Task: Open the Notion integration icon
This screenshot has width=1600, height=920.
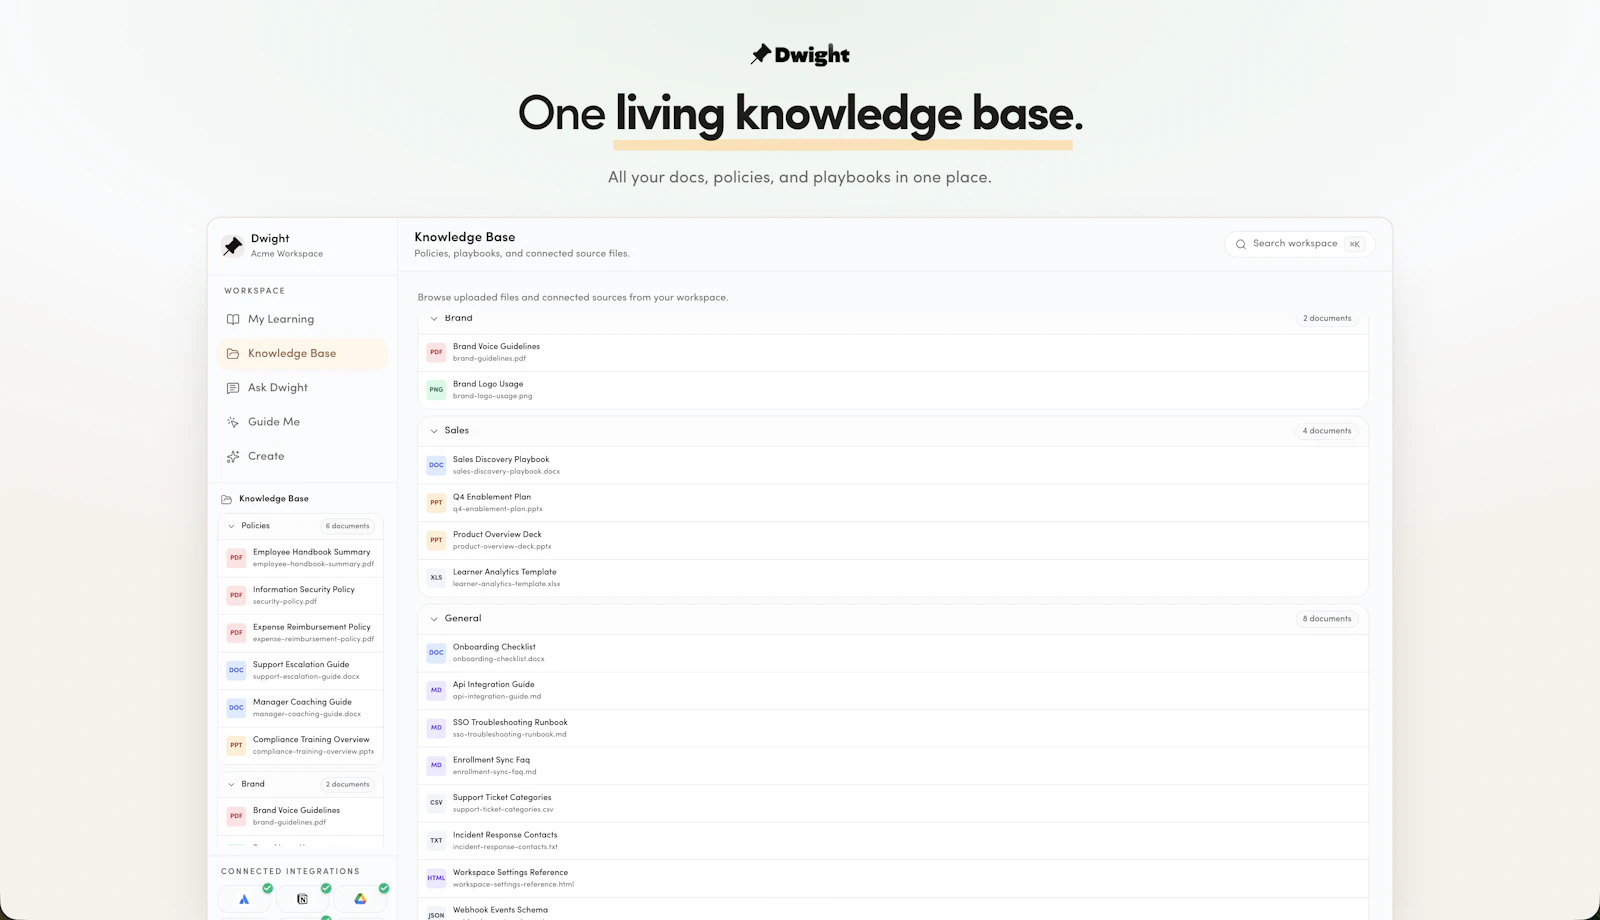Action: point(302,899)
